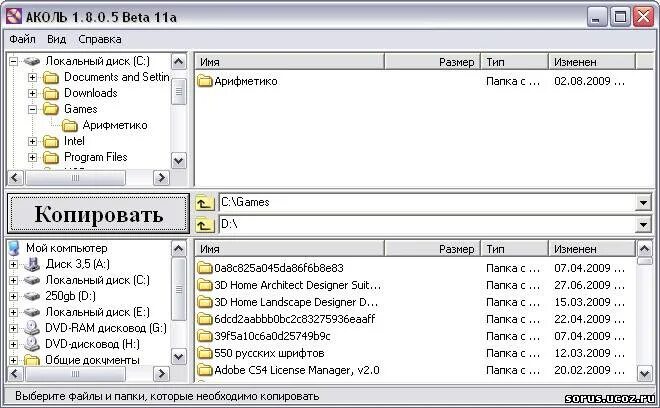The width and height of the screenshot is (660, 408).
Task: Click the DVD-дисковод (H:) icon
Action: [x=32, y=344]
